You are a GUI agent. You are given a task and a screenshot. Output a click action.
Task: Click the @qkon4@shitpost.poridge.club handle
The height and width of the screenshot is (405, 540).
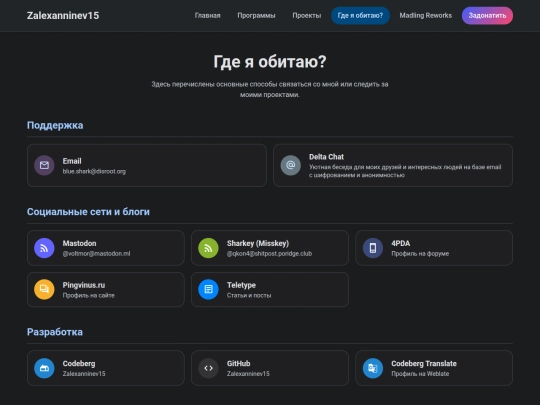(x=269, y=253)
